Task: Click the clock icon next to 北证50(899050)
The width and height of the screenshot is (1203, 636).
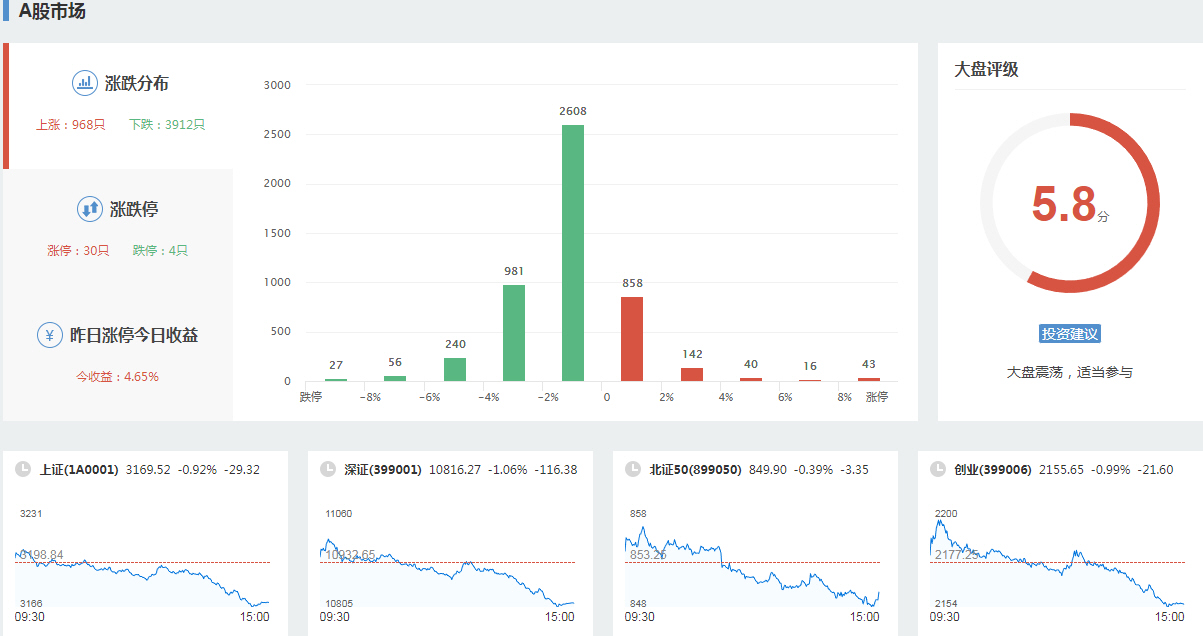Action: pyautogui.click(x=632, y=469)
